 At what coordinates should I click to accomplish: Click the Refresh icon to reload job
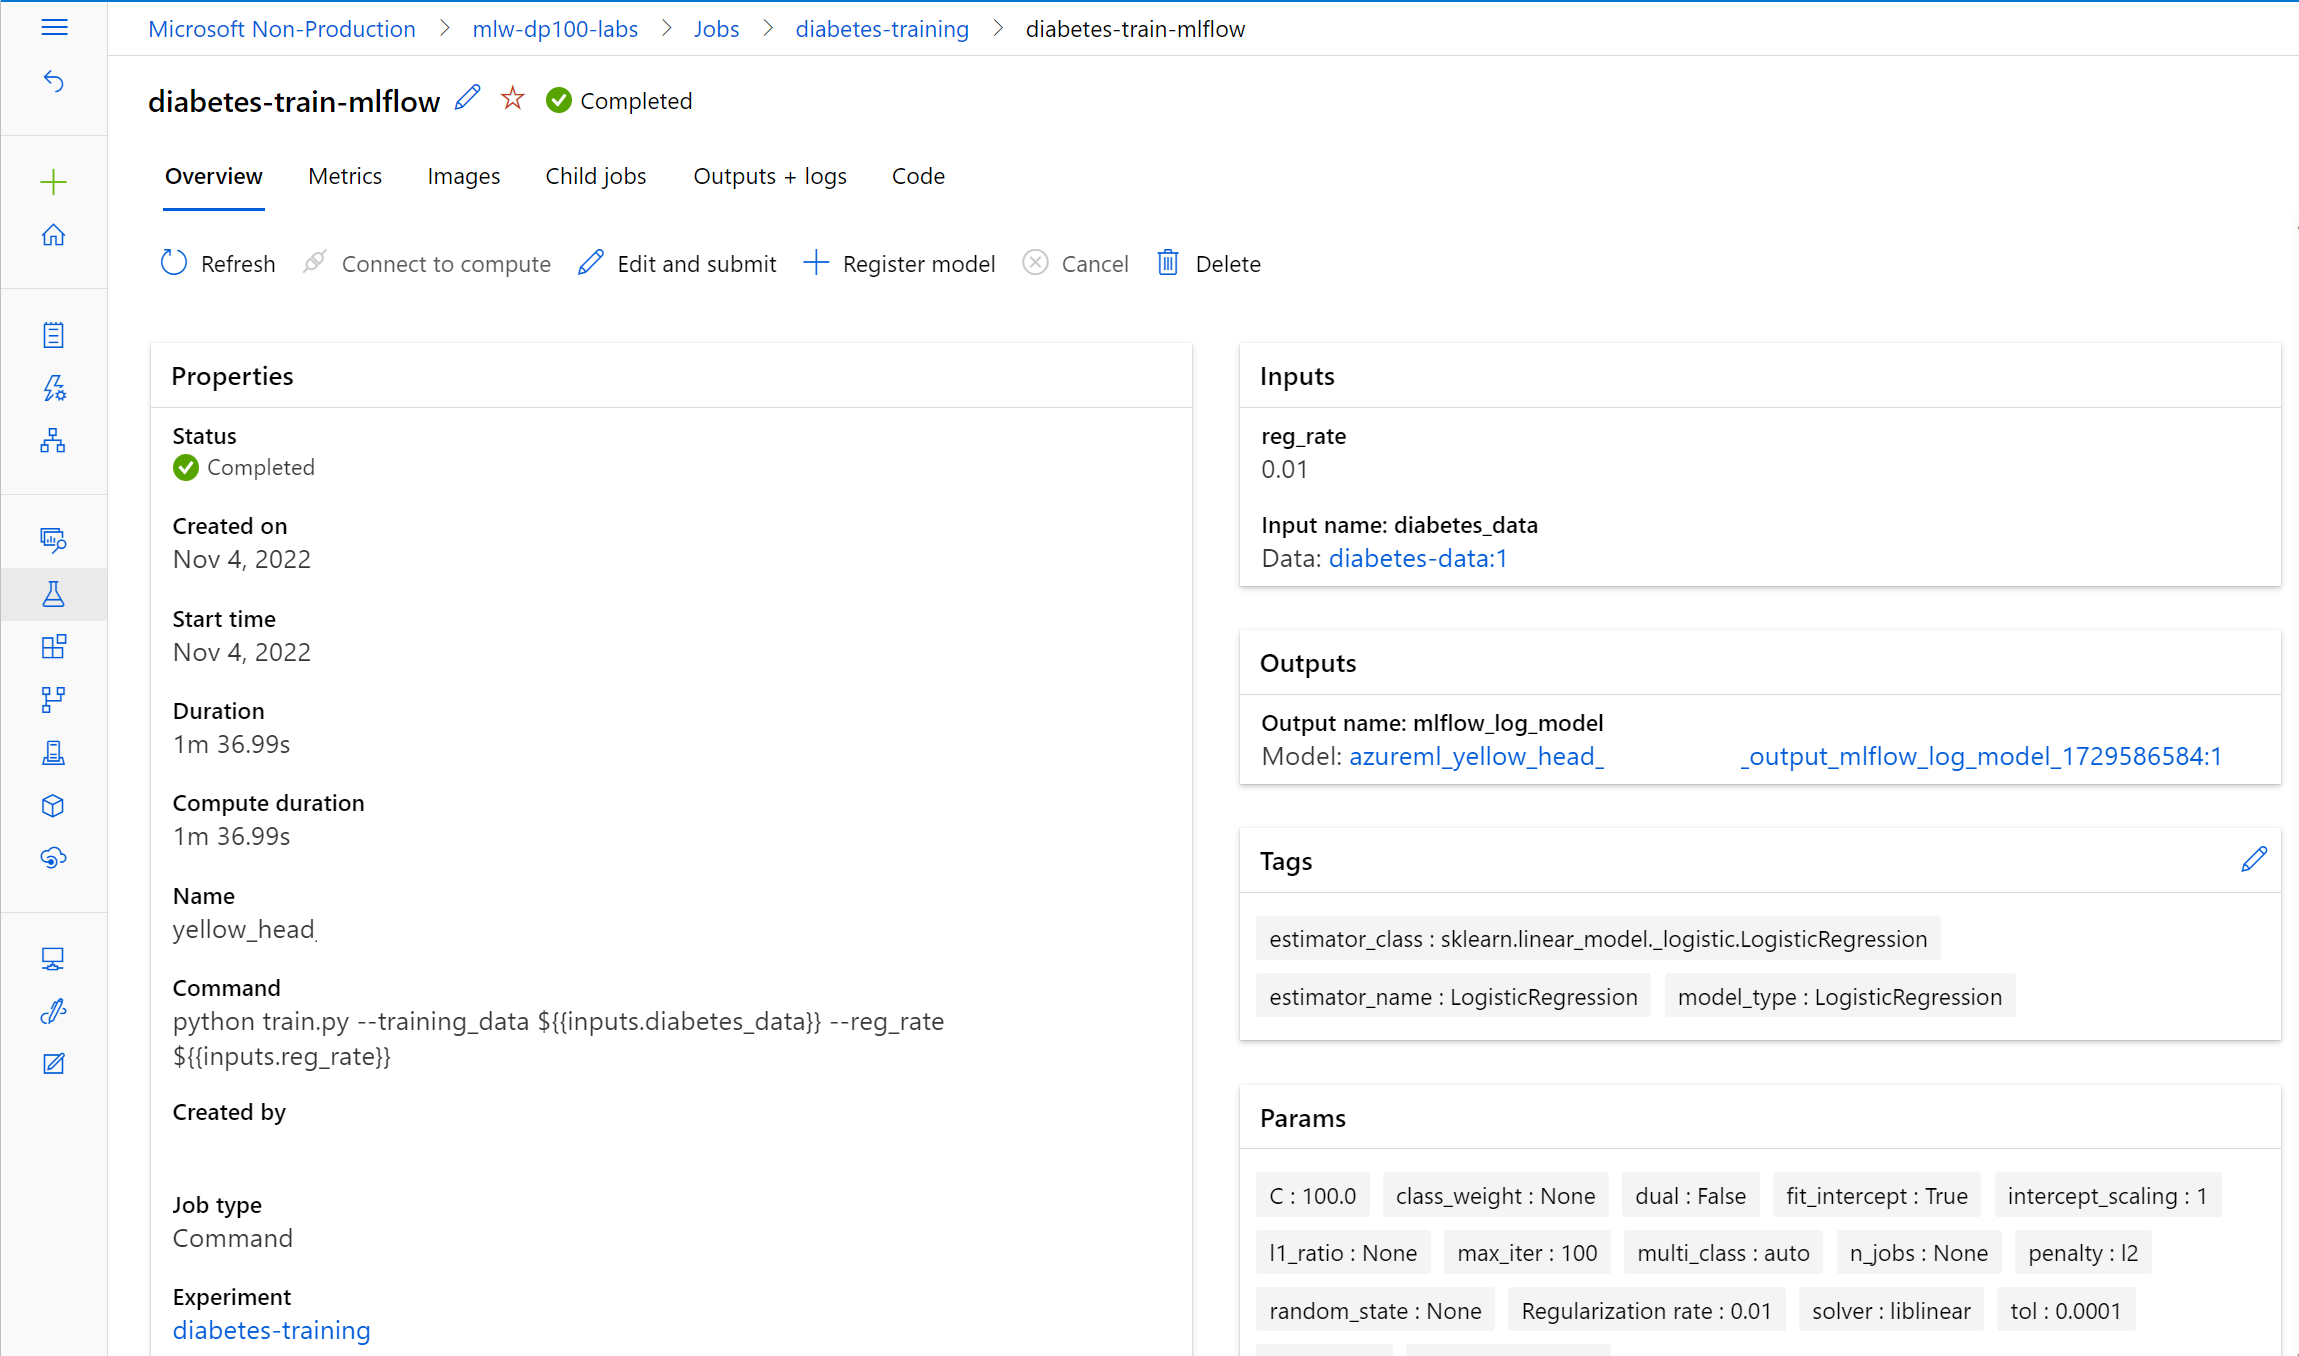click(173, 263)
